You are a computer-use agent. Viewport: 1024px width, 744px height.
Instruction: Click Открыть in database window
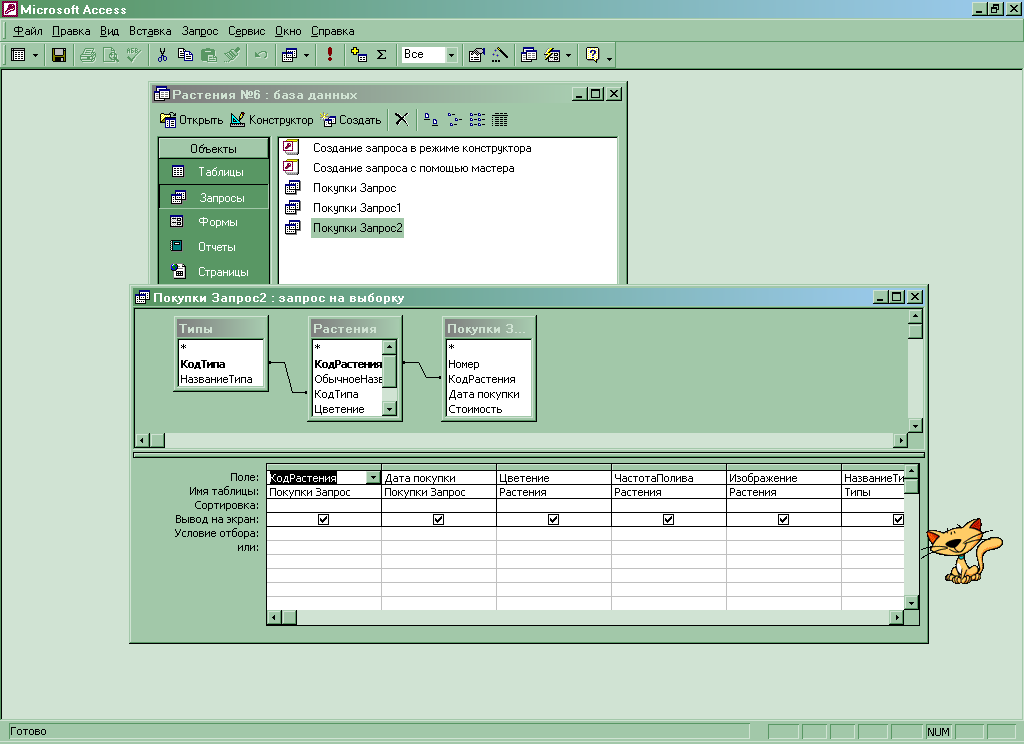[191, 120]
